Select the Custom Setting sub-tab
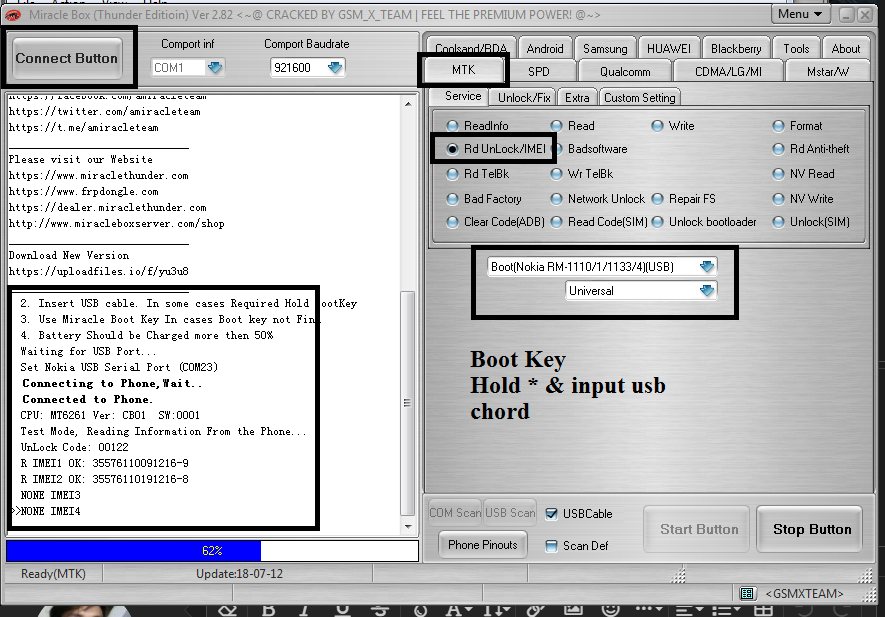This screenshot has width=885, height=617. click(x=639, y=98)
